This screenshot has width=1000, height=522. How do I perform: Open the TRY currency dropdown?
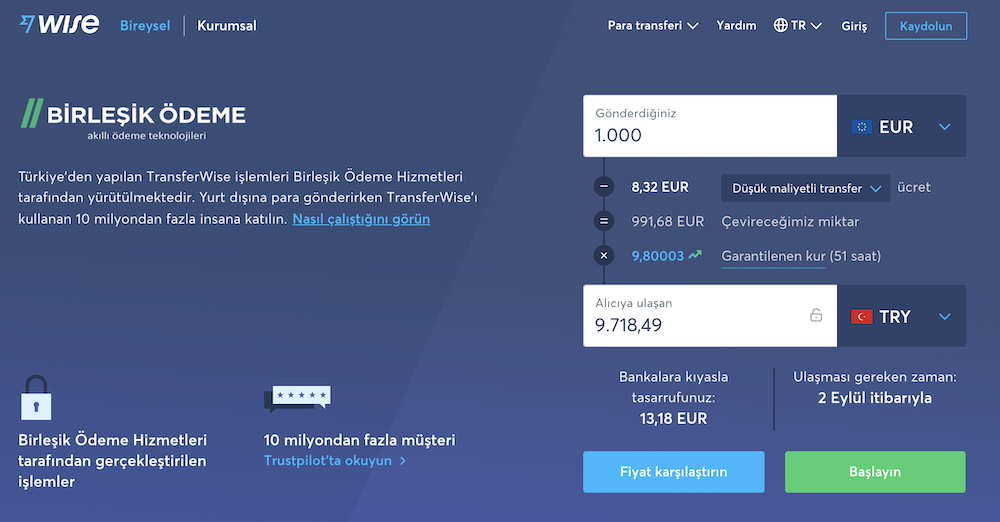(902, 316)
